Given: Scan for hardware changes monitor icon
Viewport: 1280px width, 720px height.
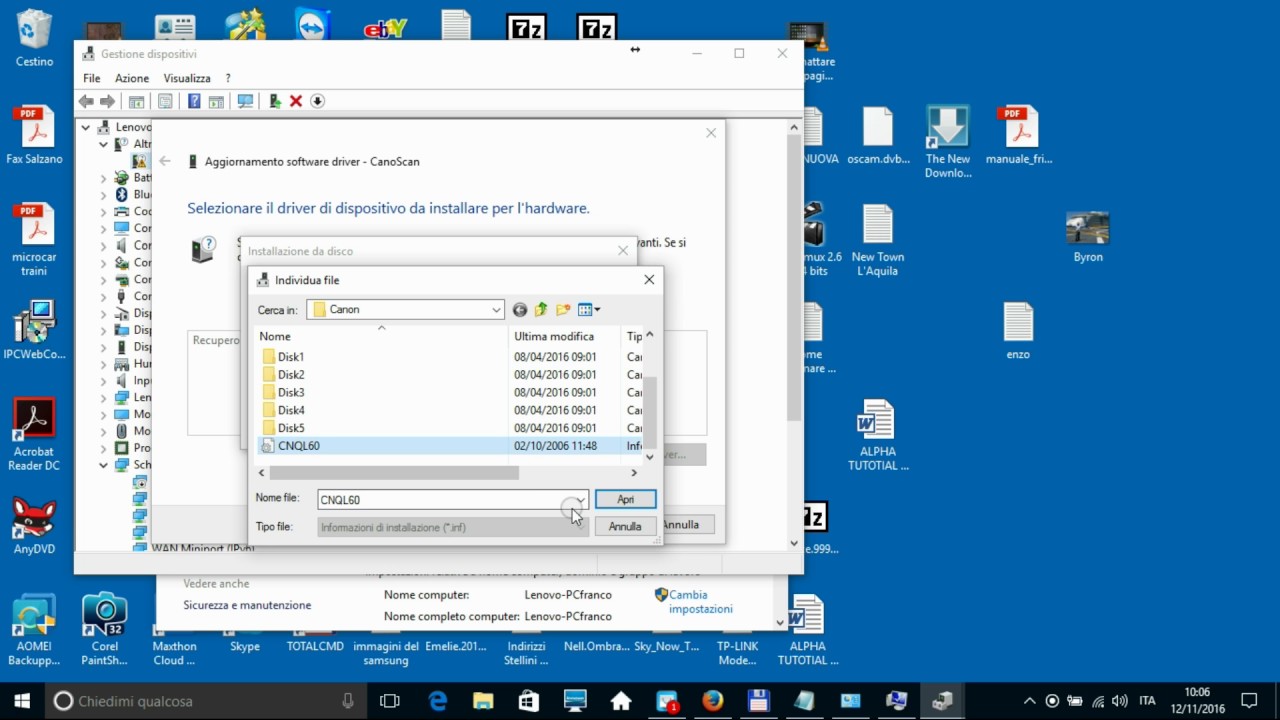Looking at the screenshot, I should coord(245,101).
